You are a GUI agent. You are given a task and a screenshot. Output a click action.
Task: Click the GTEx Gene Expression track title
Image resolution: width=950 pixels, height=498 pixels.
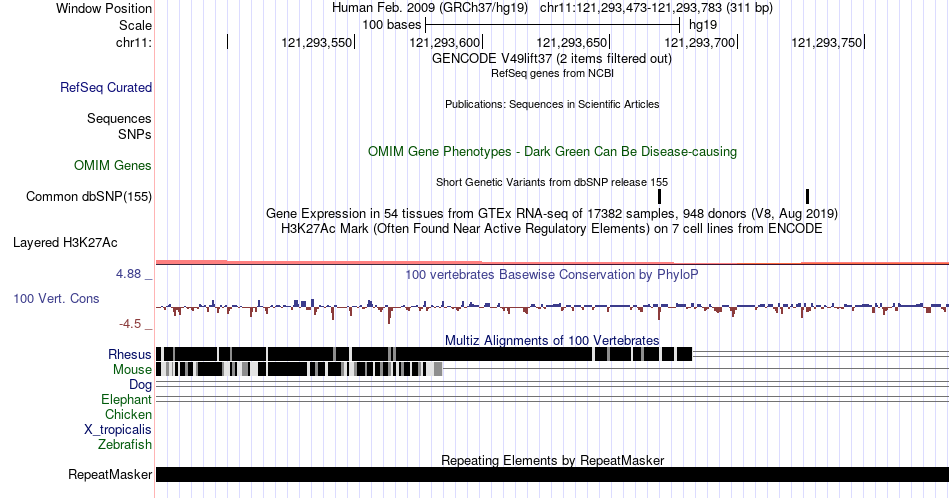coord(552,213)
